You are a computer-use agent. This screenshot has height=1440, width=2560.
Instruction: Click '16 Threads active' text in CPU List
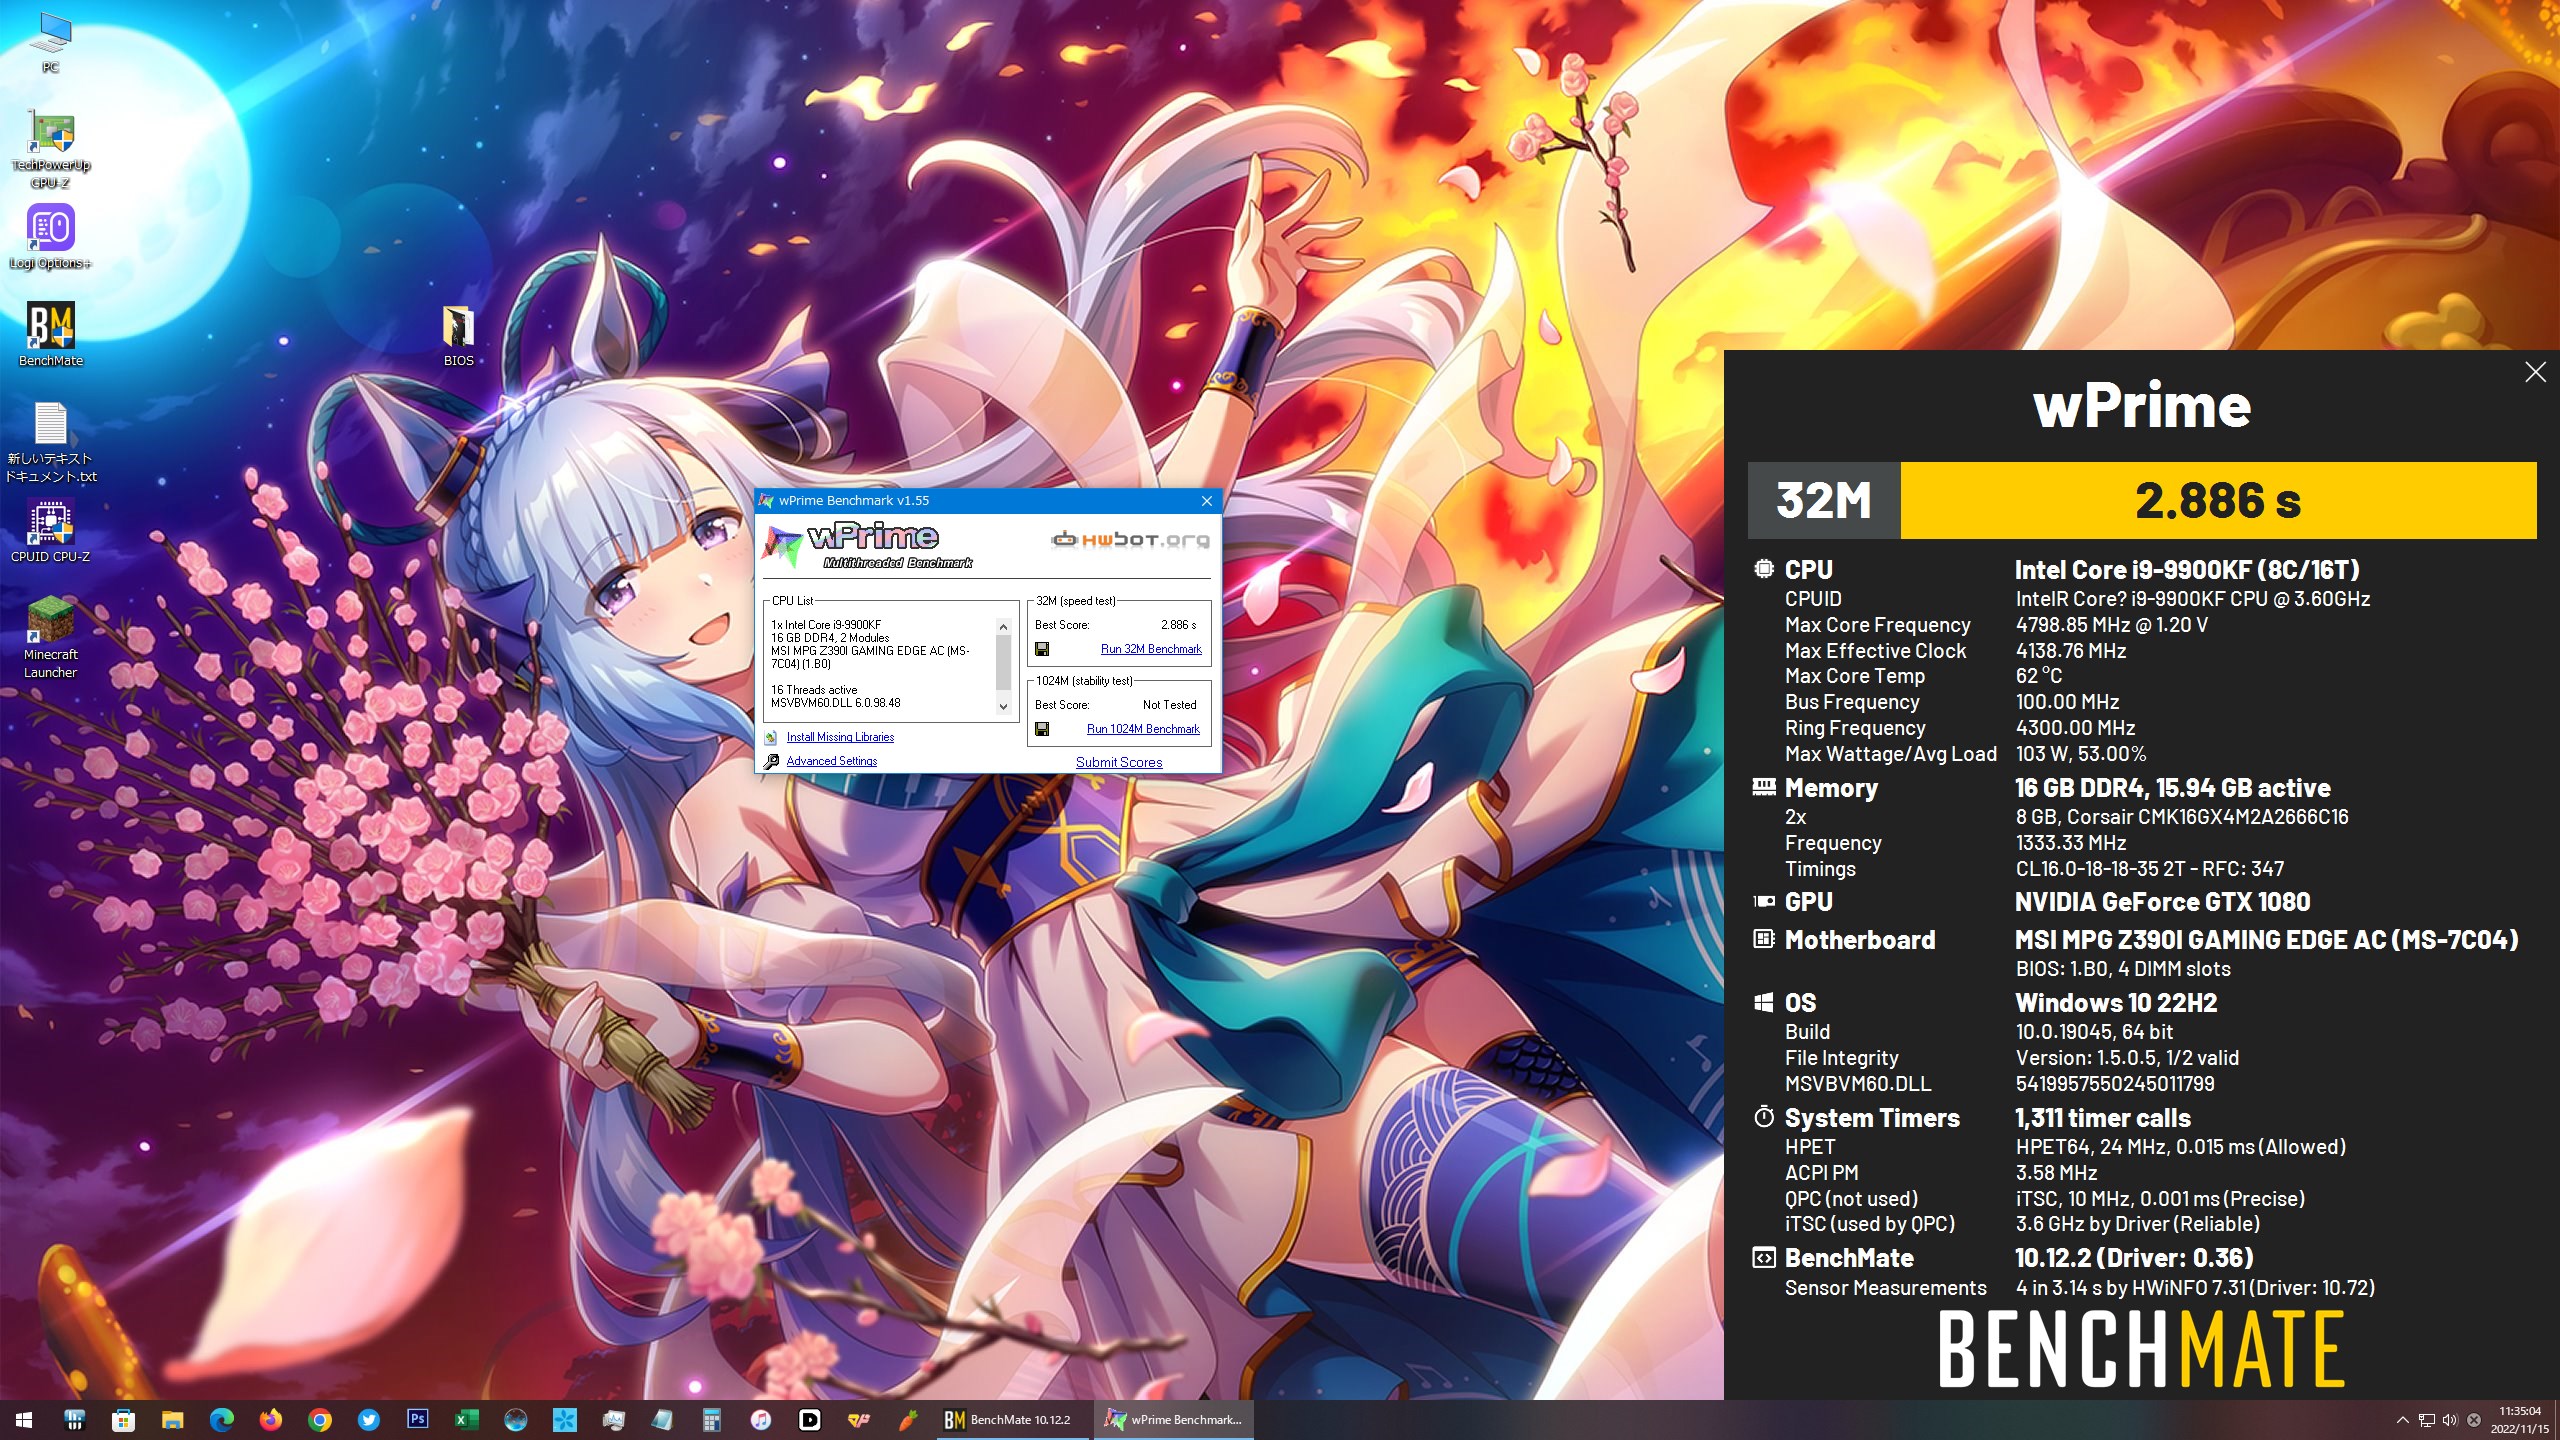pyautogui.click(x=814, y=690)
